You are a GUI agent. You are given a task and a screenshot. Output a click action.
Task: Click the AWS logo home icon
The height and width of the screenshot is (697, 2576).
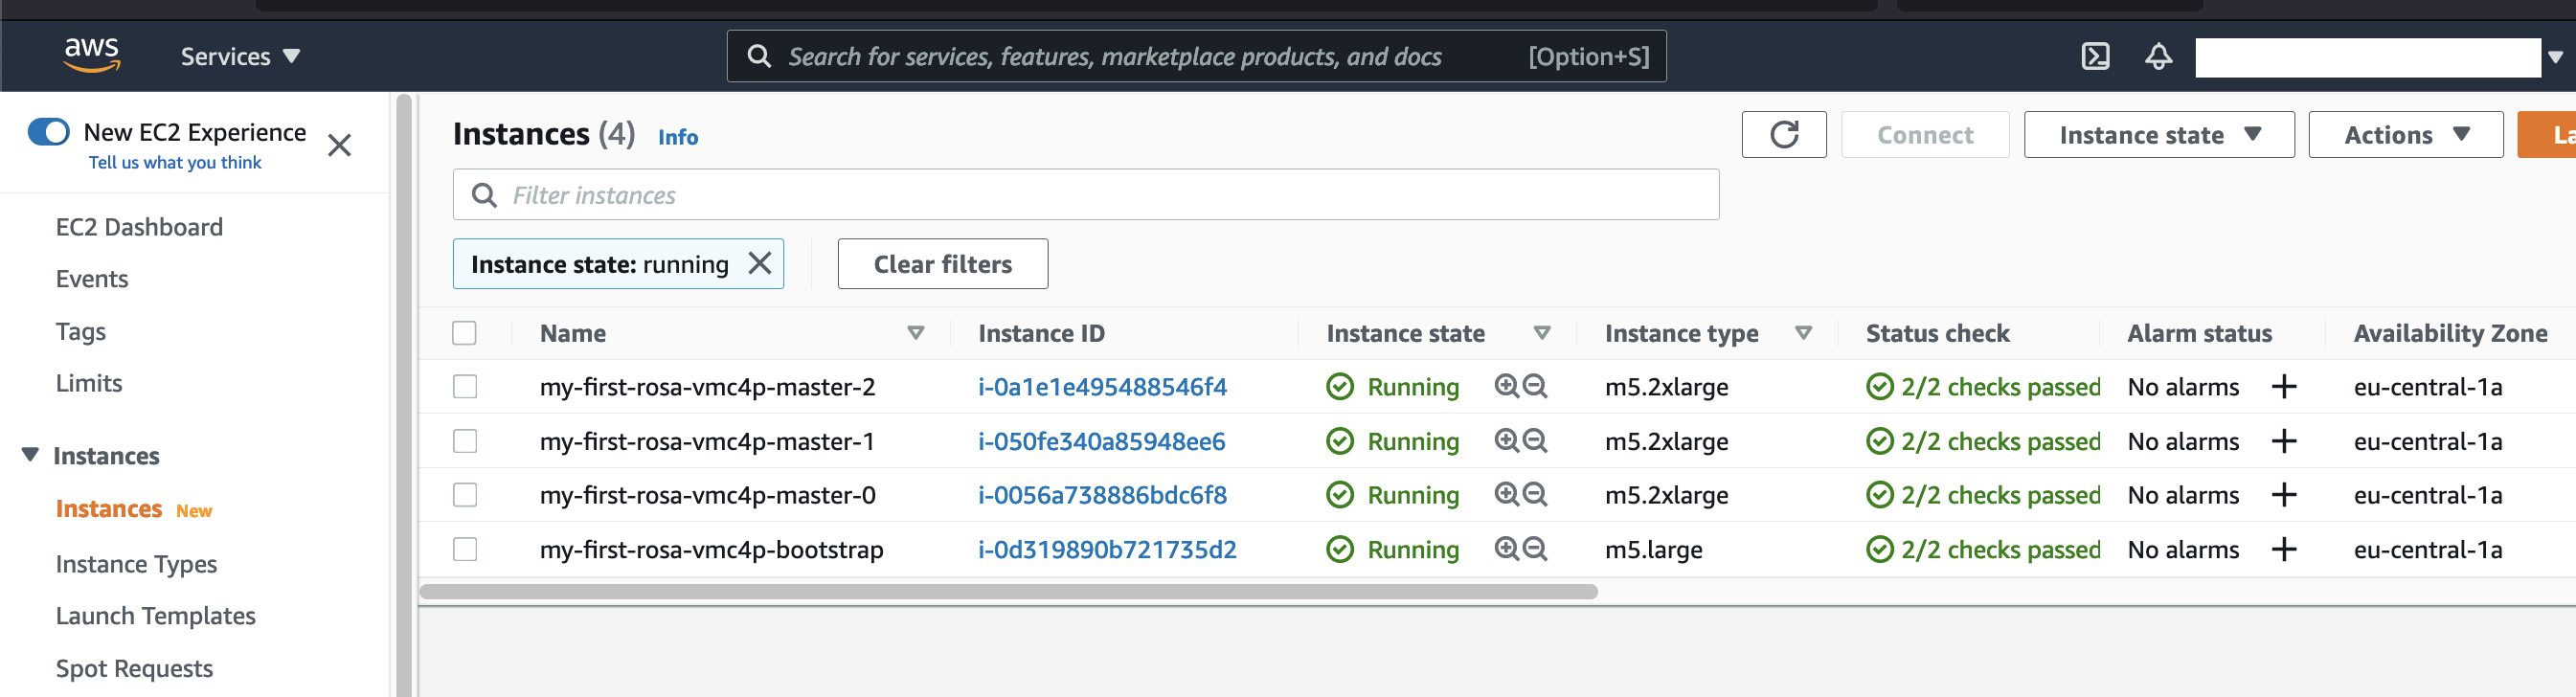pyautogui.click(x=92, y=55)
